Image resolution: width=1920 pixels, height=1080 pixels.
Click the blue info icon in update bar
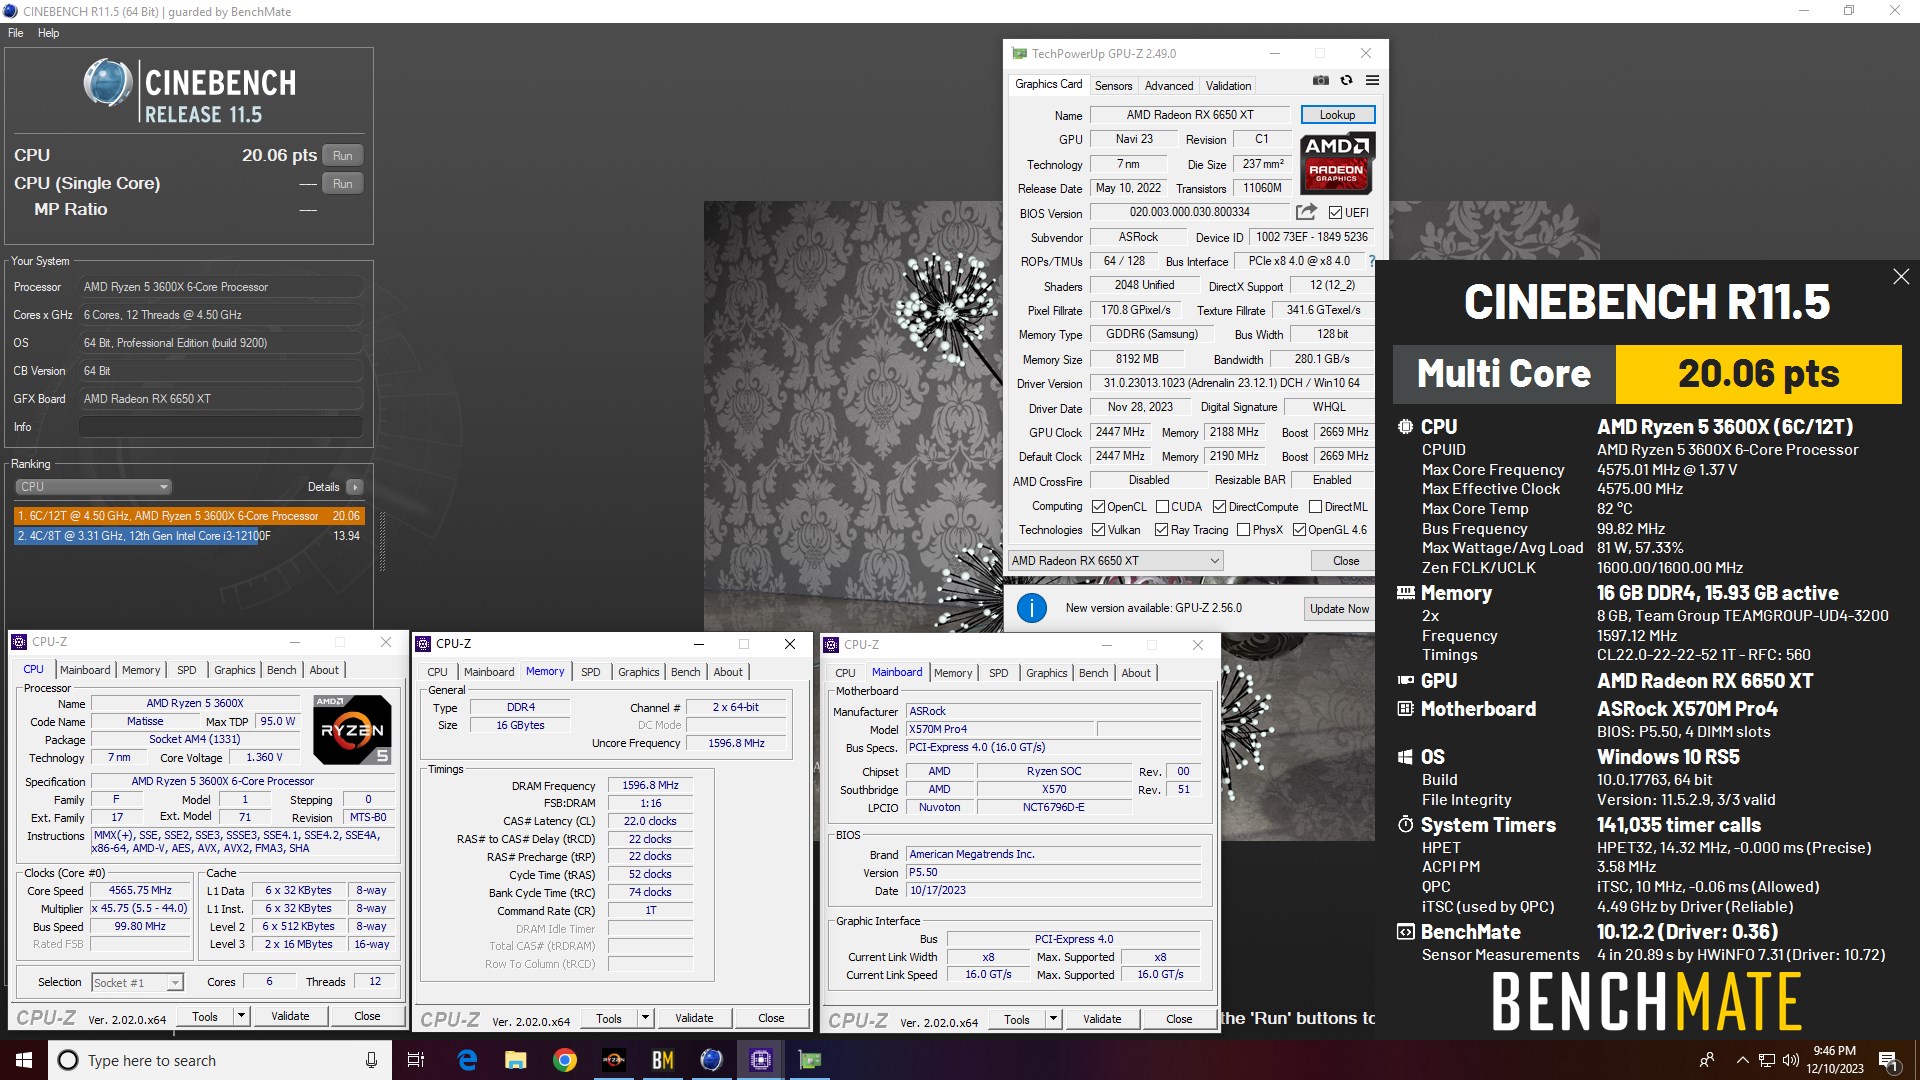[1031, 608]
